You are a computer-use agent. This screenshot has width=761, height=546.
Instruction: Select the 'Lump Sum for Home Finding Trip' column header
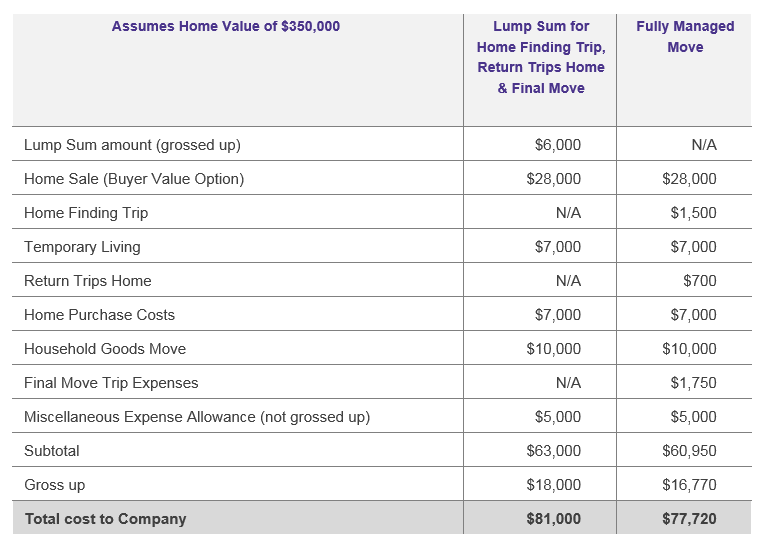pos(540,57)
